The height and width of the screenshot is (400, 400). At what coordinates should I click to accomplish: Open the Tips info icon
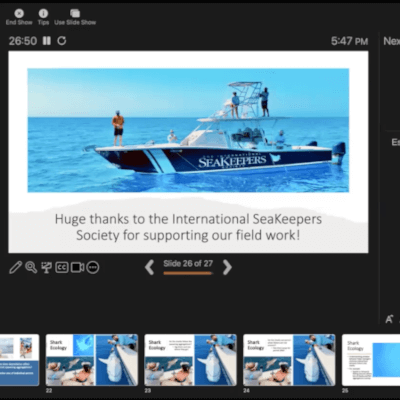43,13
